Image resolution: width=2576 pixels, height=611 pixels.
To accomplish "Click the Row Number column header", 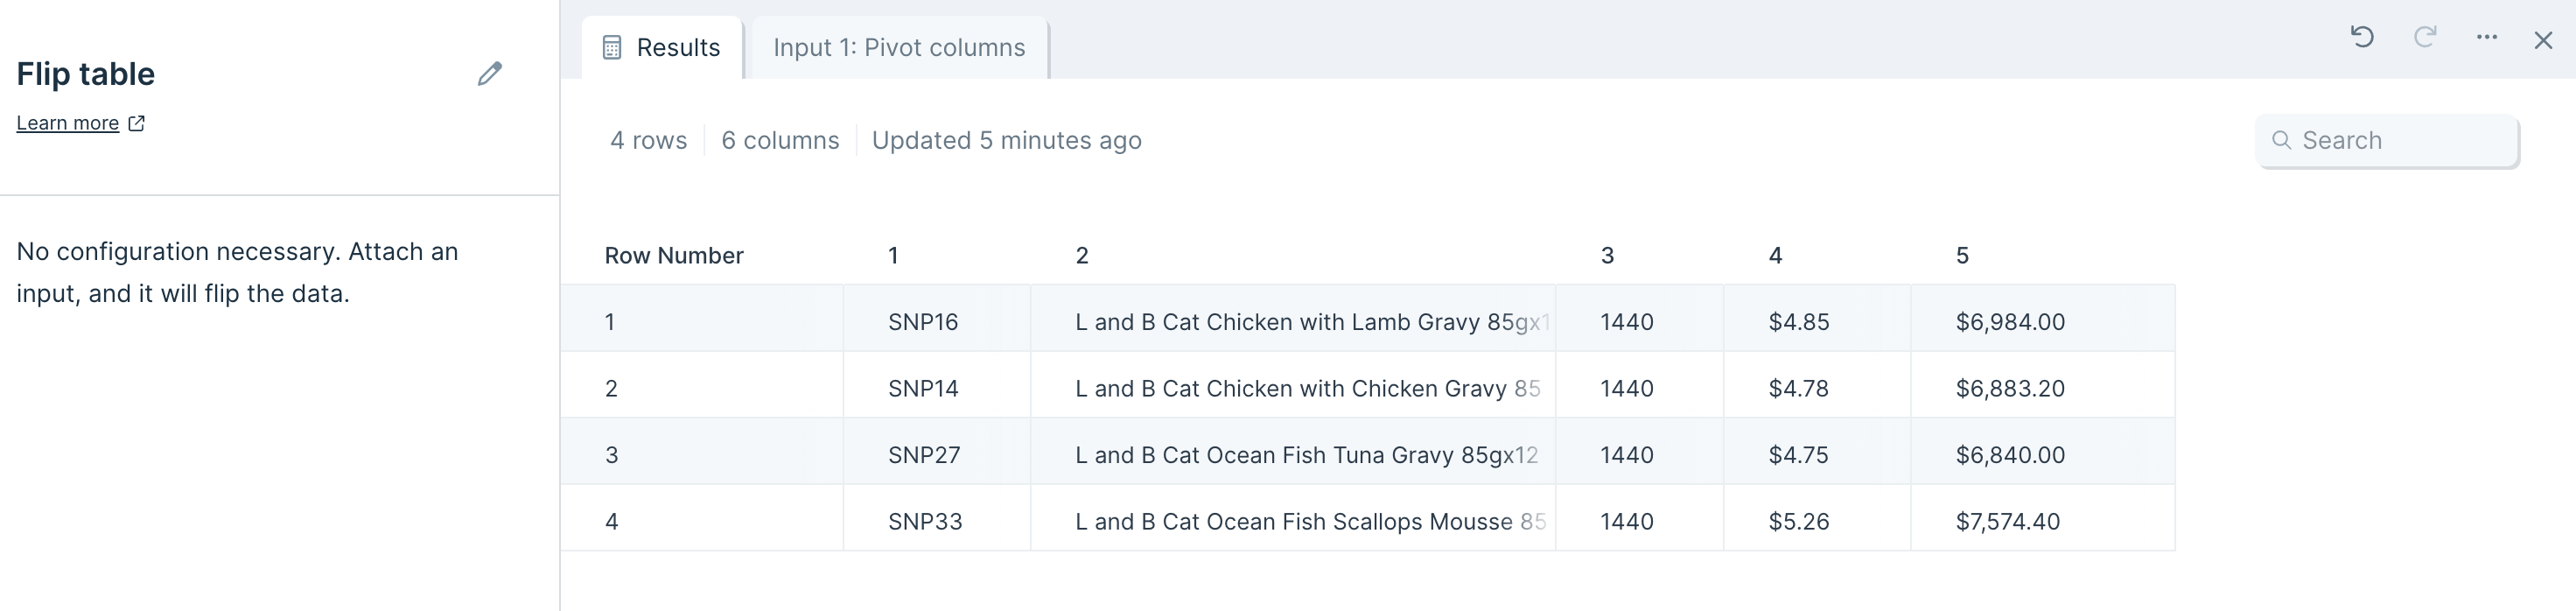I will [673, 256].
